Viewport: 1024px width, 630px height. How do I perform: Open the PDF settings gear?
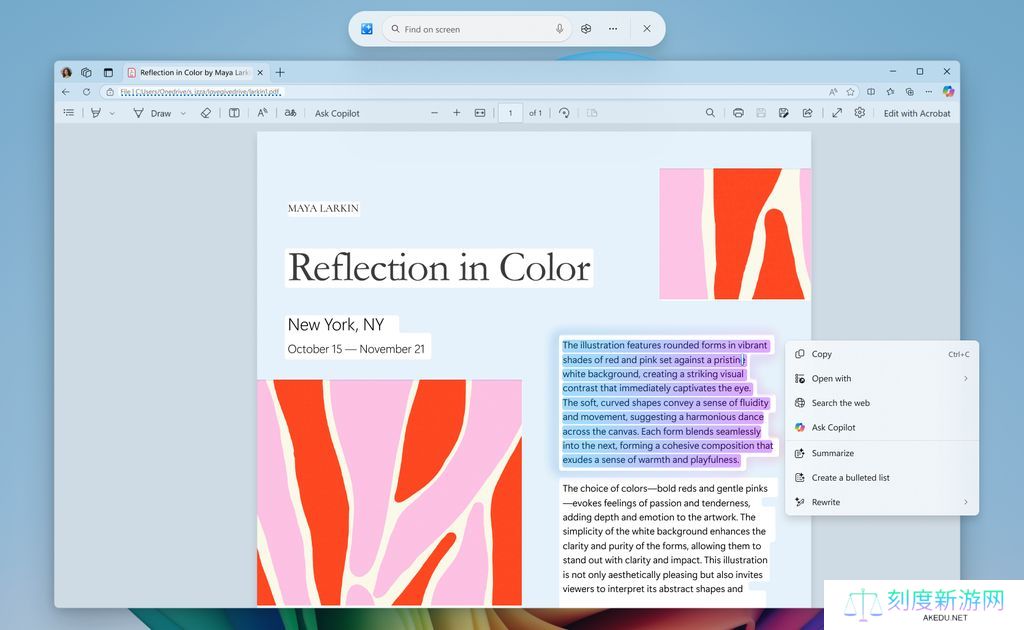click(x=859, y=113)
